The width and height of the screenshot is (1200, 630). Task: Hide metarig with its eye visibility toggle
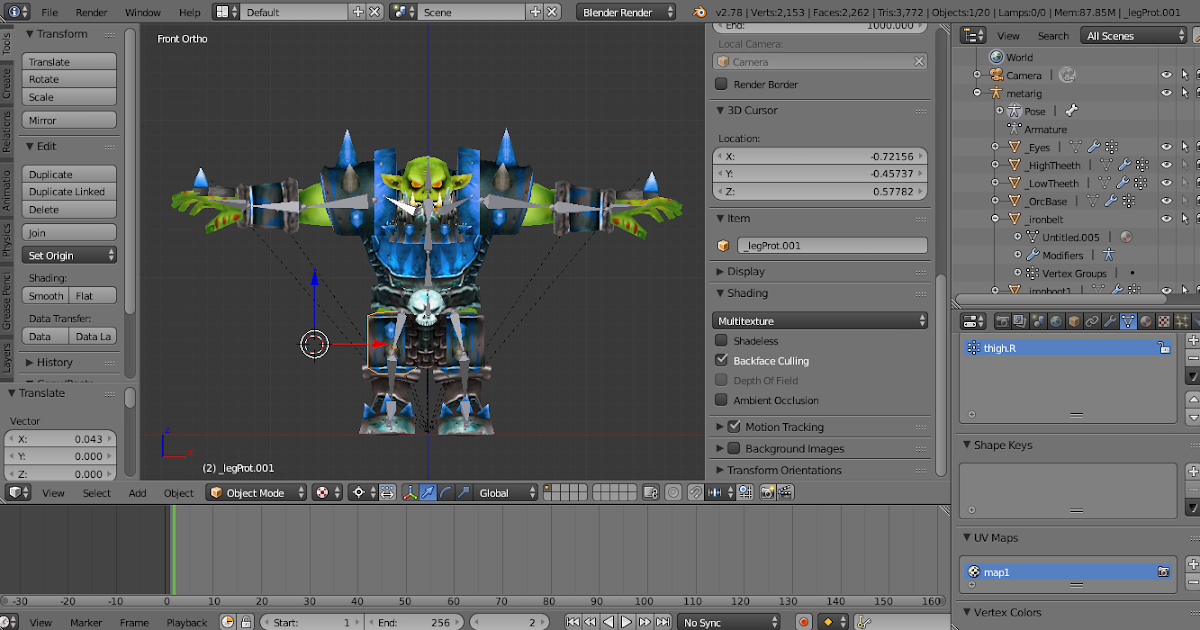1166,93
